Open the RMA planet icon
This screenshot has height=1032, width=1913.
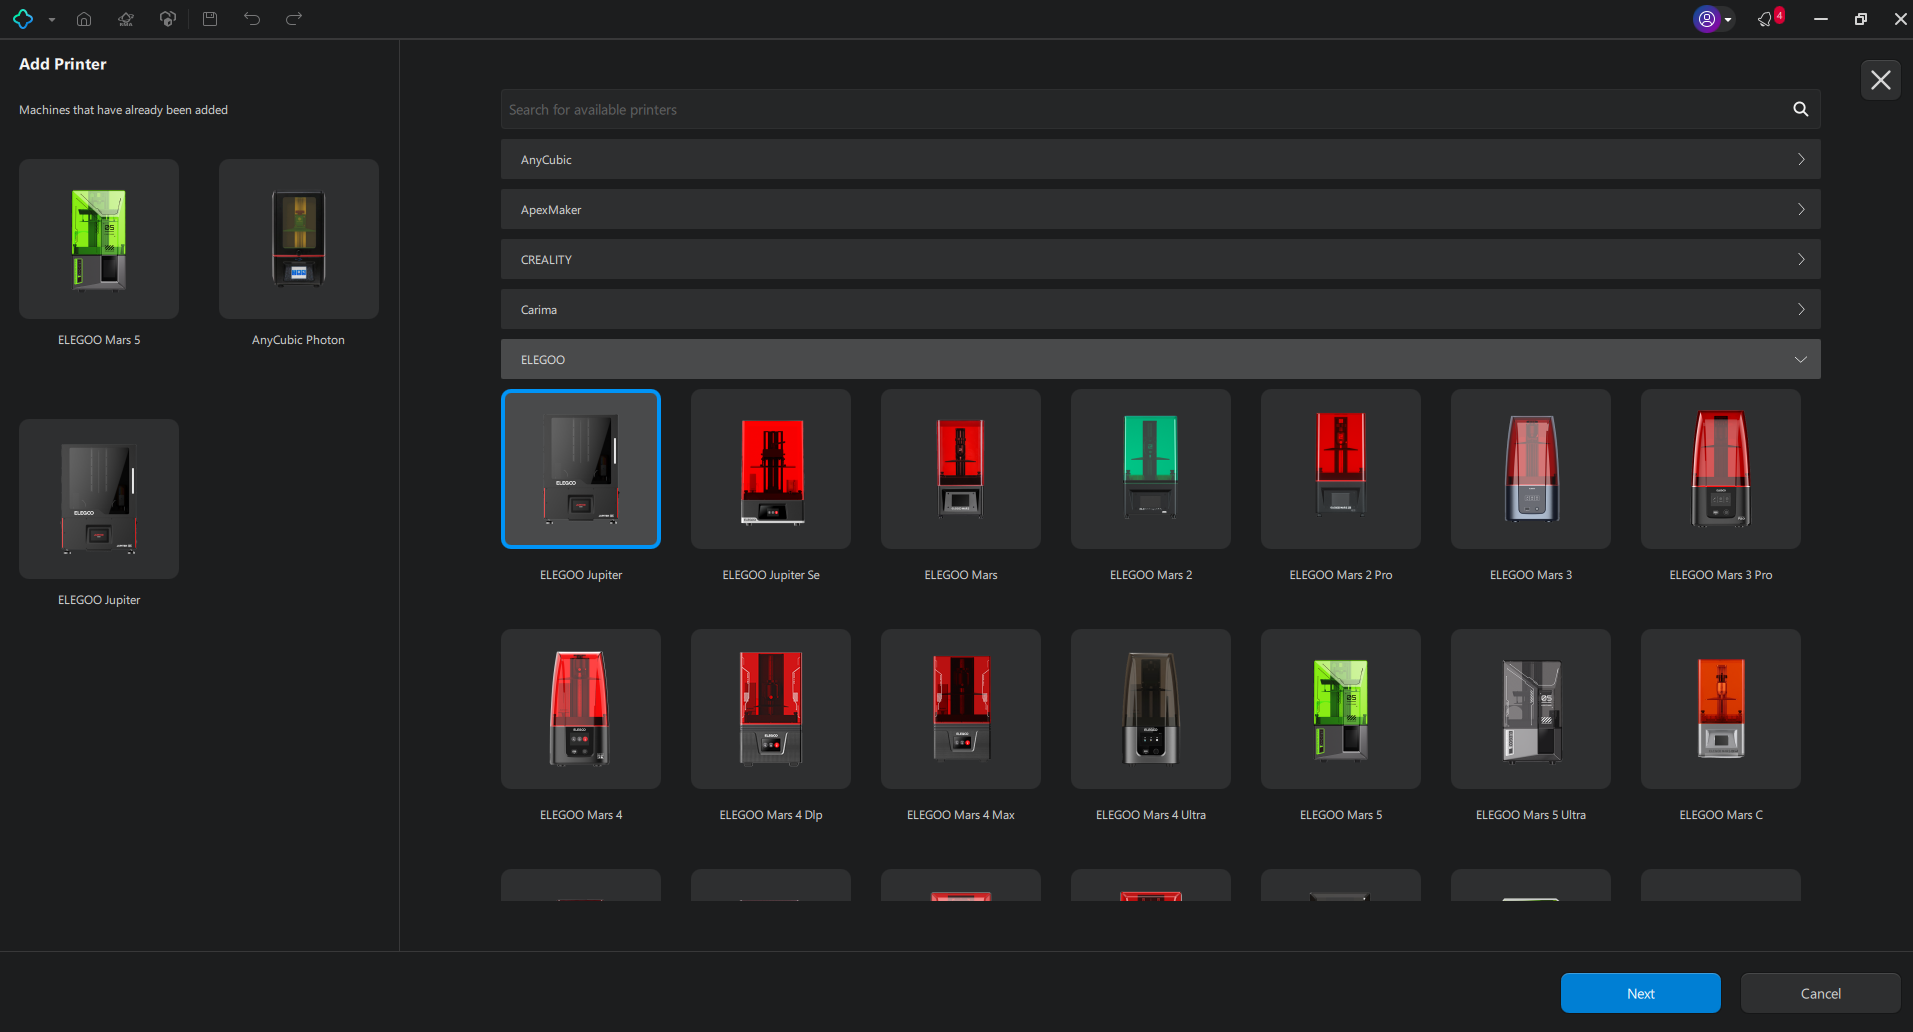tap(126, 19)
